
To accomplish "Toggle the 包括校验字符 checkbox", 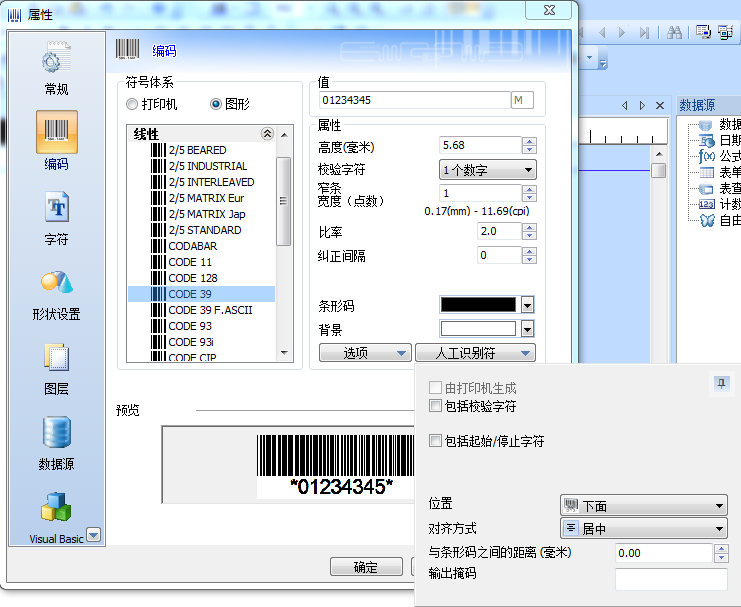I will point(435,406).
